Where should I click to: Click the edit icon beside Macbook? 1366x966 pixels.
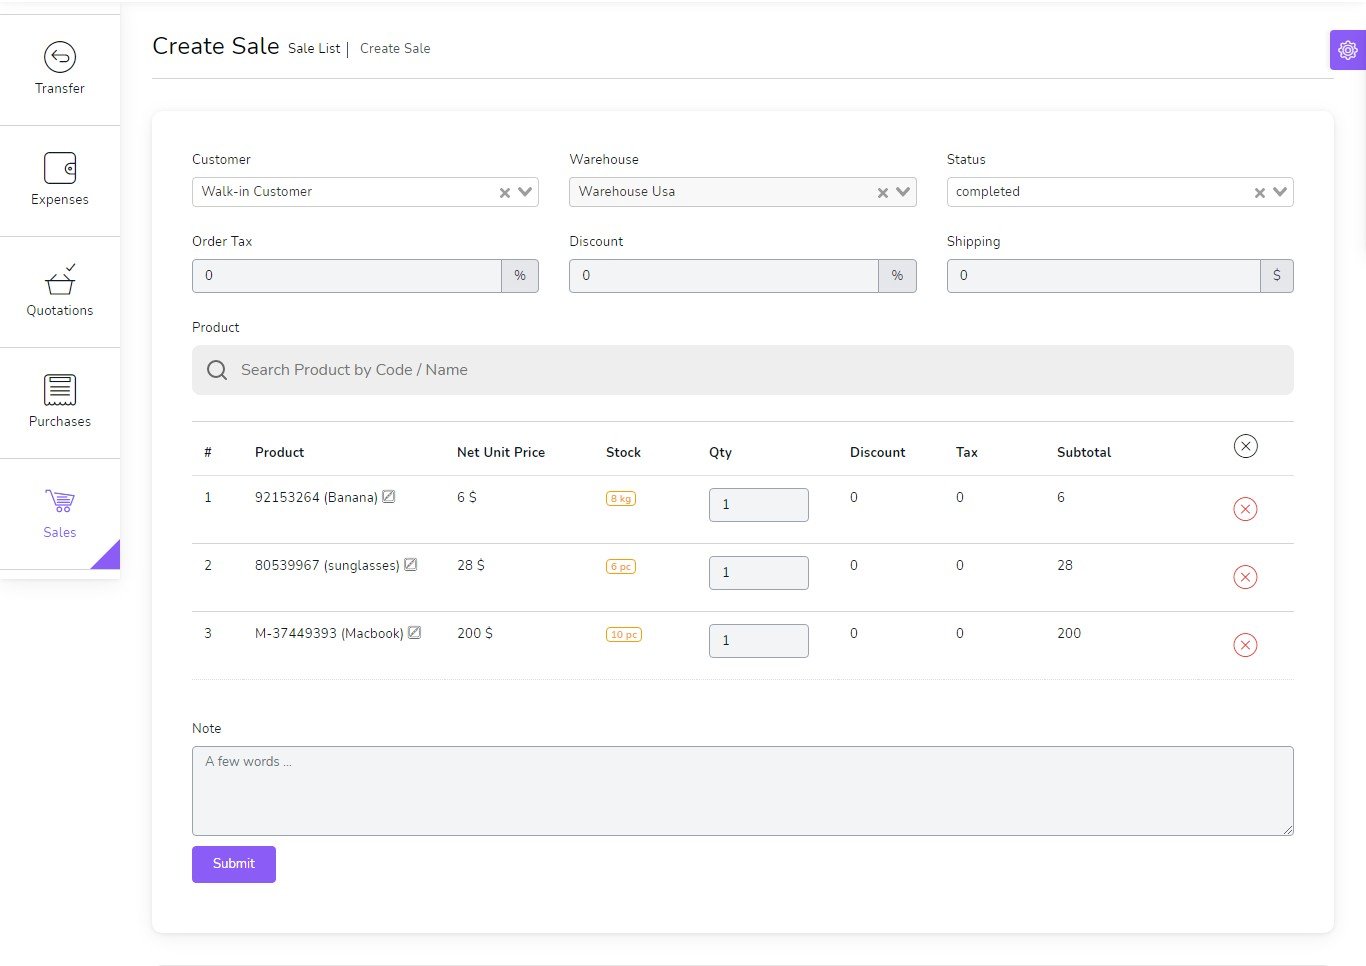pos(414,633)
